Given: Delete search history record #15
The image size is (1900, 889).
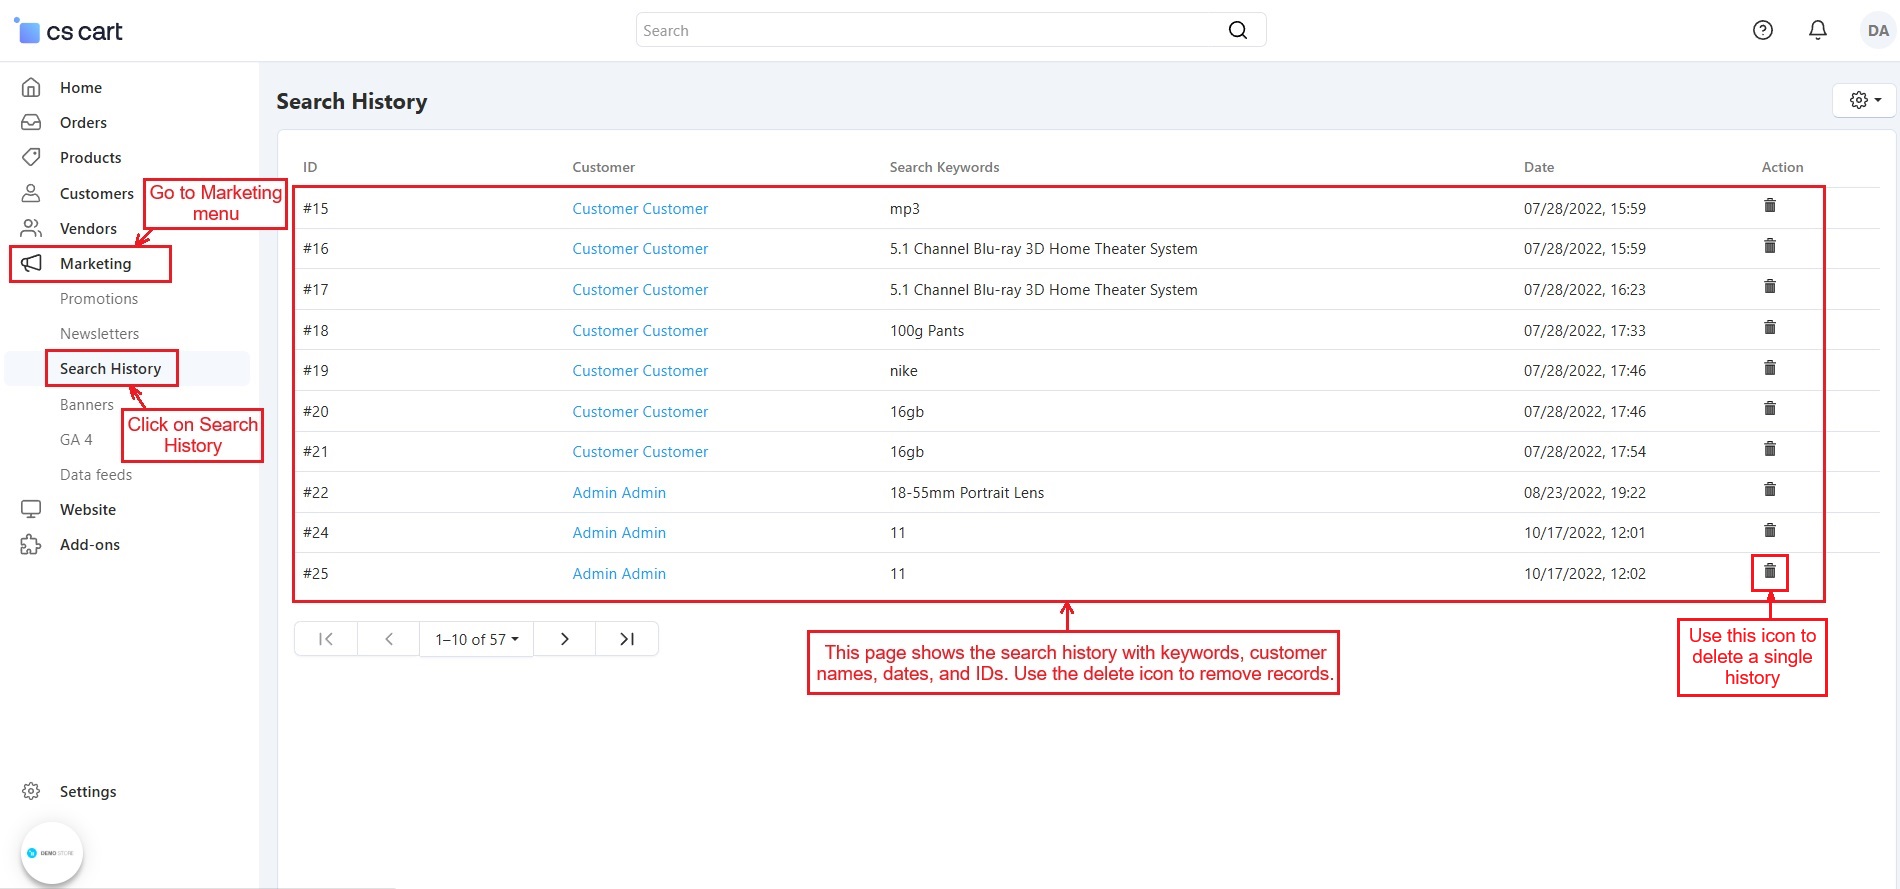Looking at the screenshot, I should pos(1769,206).
